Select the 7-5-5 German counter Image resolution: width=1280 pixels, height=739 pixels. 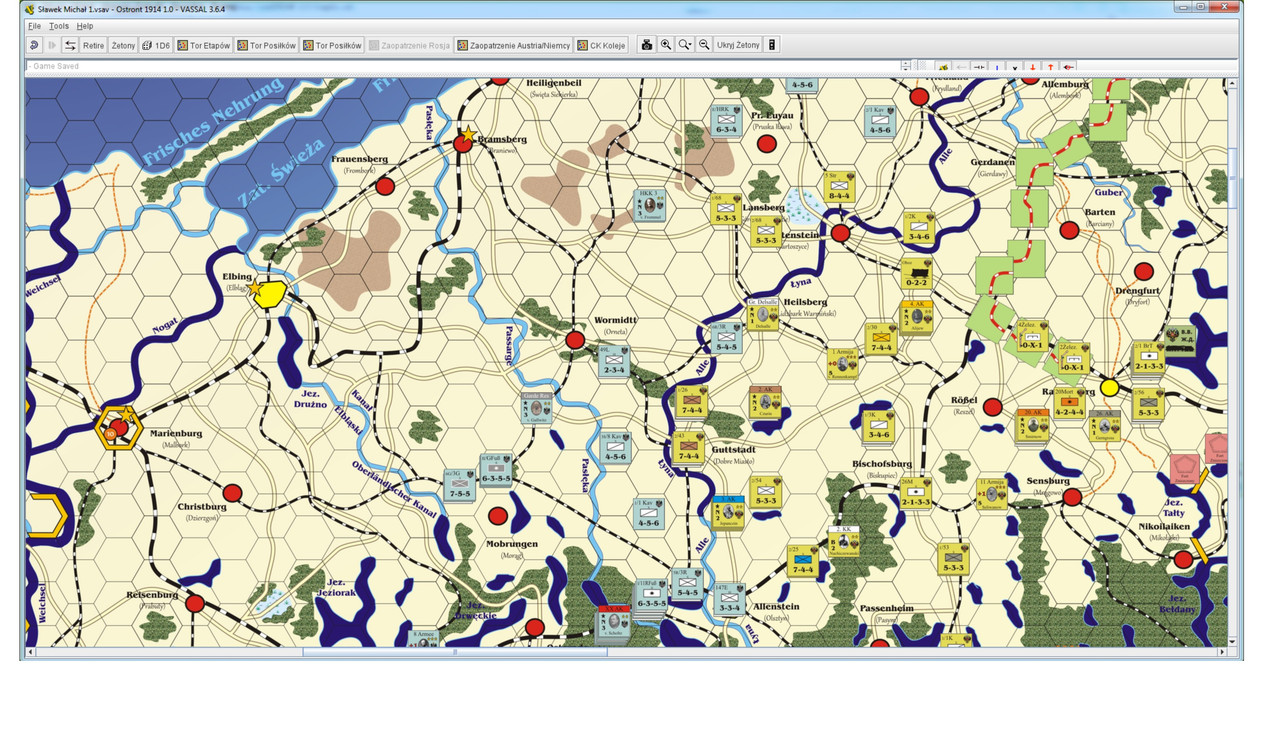tap(460, 485)
